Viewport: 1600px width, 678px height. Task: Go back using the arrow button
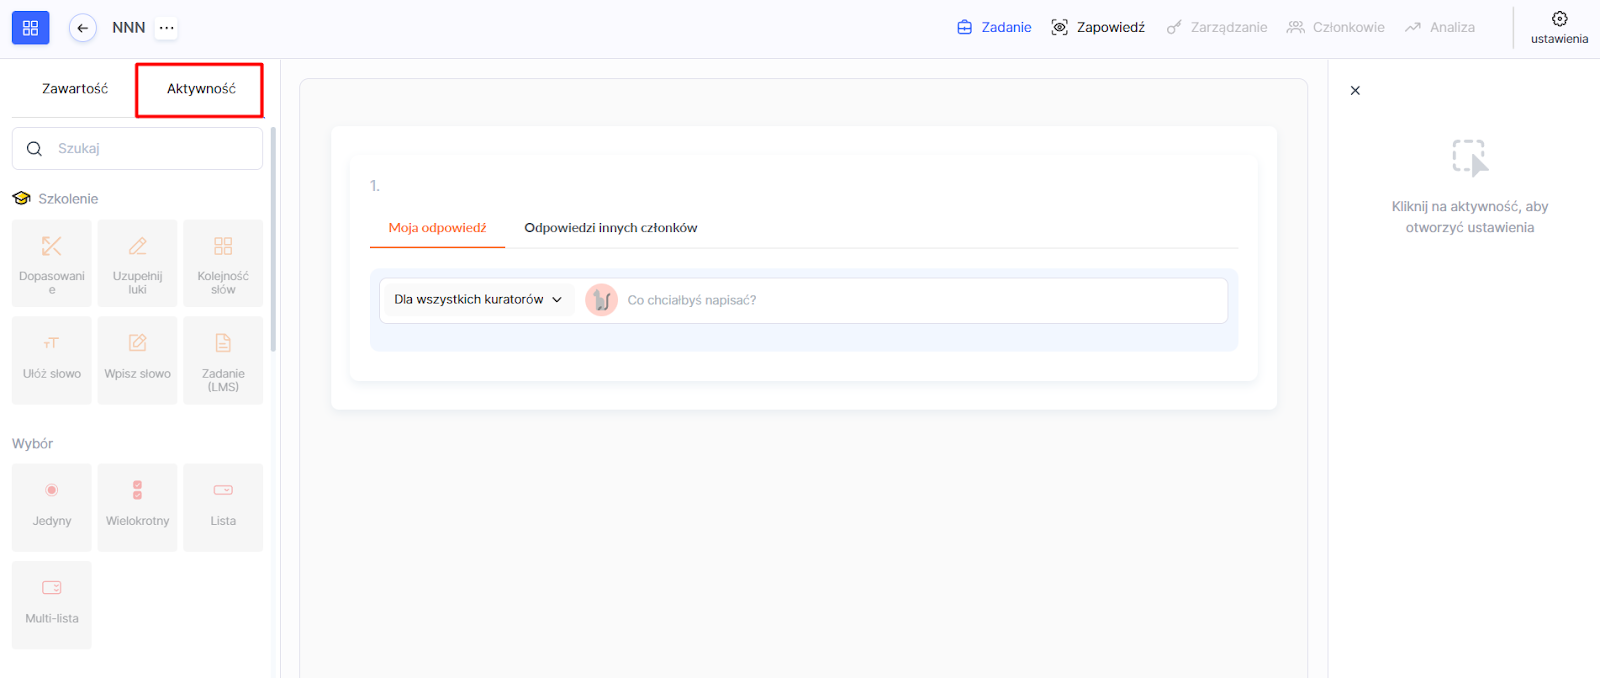(x=83, y=28)
